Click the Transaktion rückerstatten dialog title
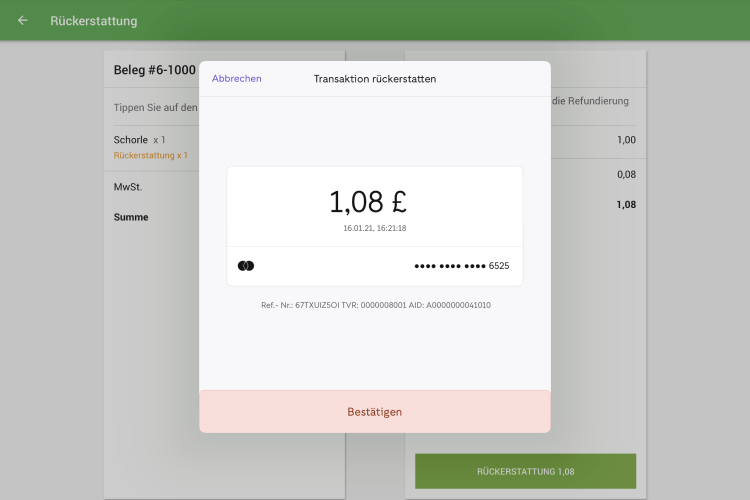The image size is (750, 500). [375, 79]
